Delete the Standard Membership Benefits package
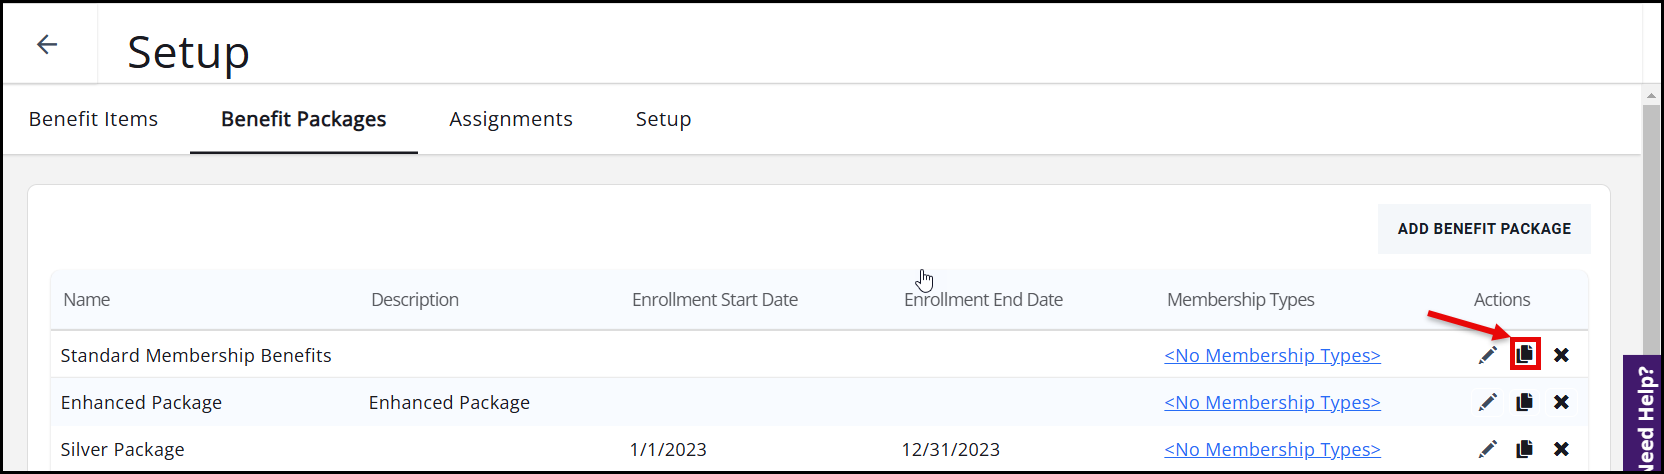This screenshot has width=1664, height=474. point(1561,355)
